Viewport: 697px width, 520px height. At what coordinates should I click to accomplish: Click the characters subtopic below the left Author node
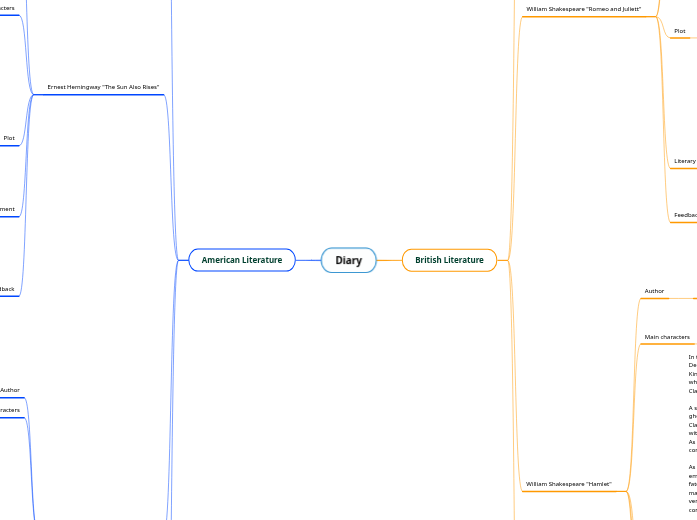9,410
